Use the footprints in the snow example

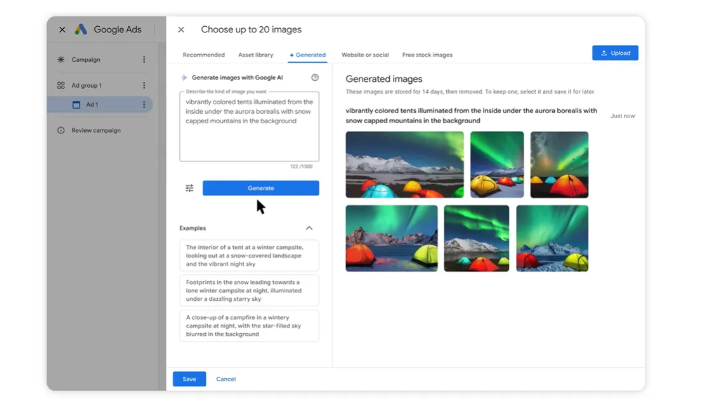[x=249, y=291]
